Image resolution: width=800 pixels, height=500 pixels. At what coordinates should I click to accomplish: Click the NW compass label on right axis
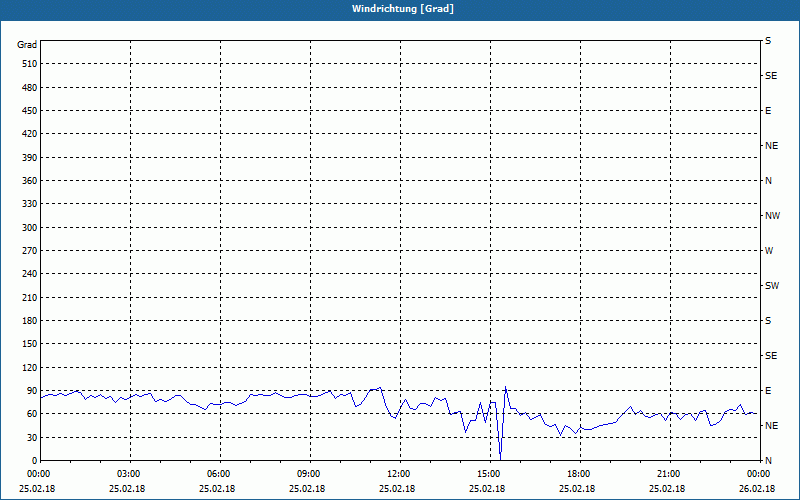click(x=772, y=216)
